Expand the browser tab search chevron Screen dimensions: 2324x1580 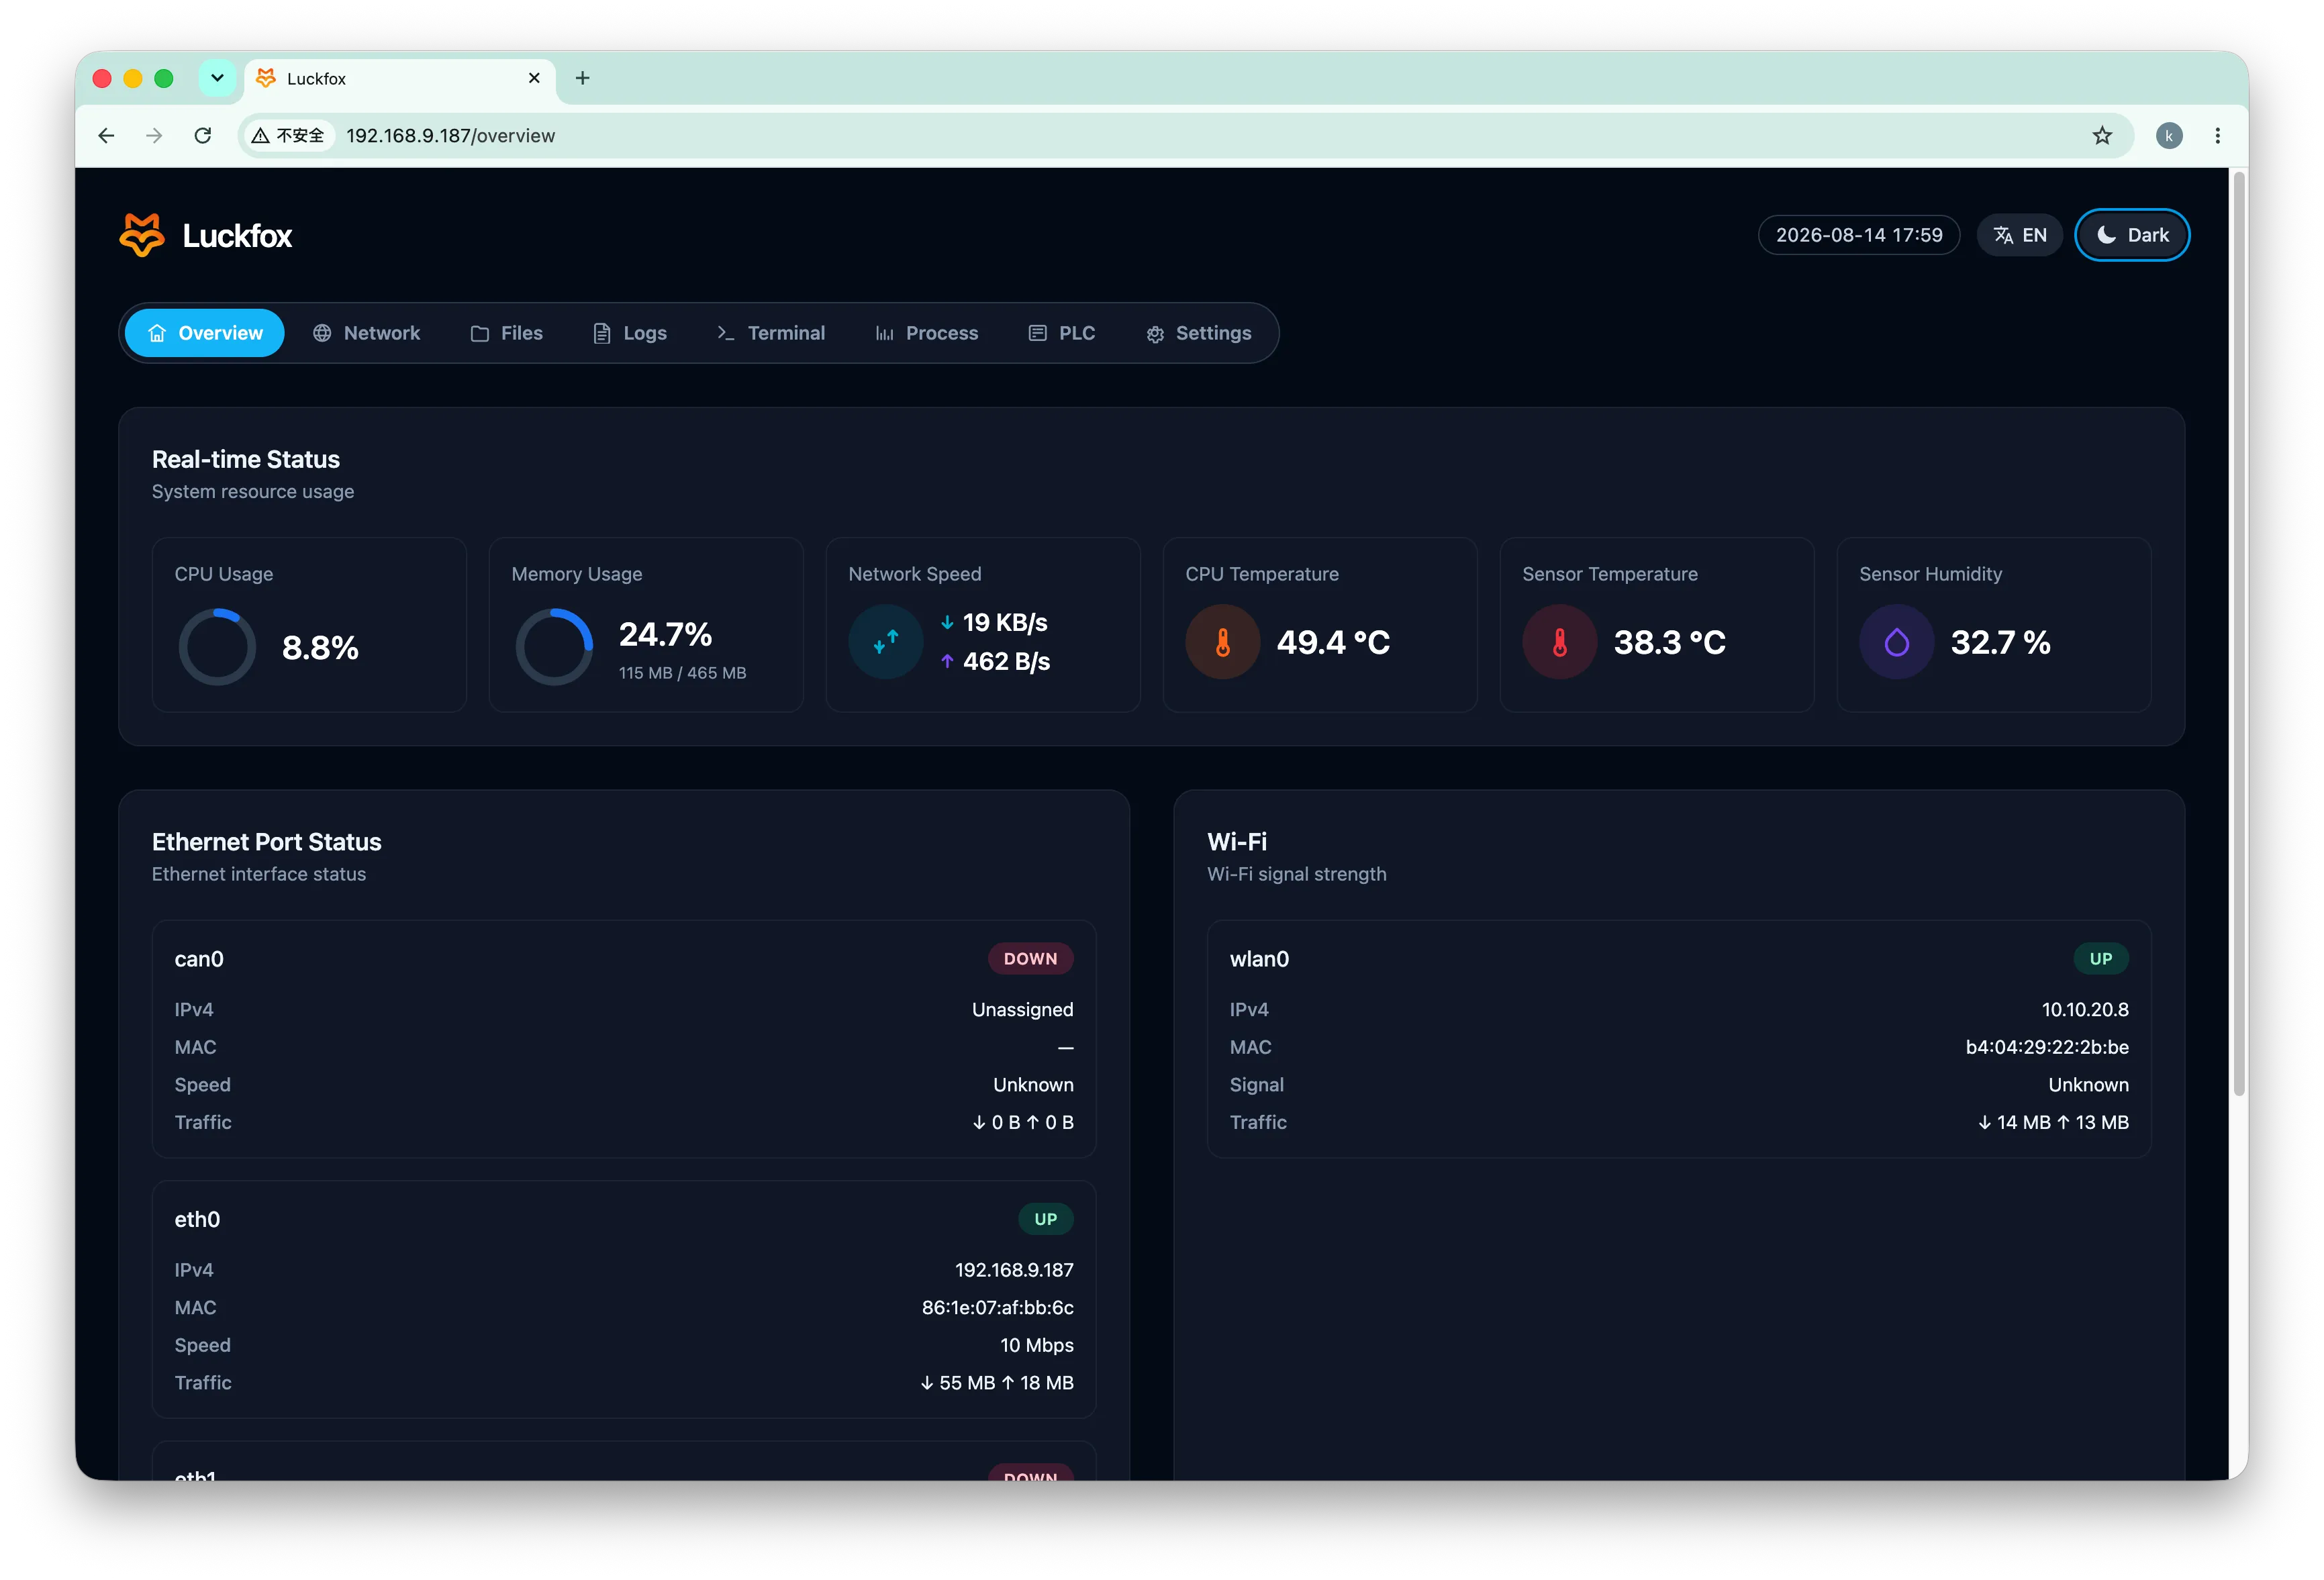(217, 78)
